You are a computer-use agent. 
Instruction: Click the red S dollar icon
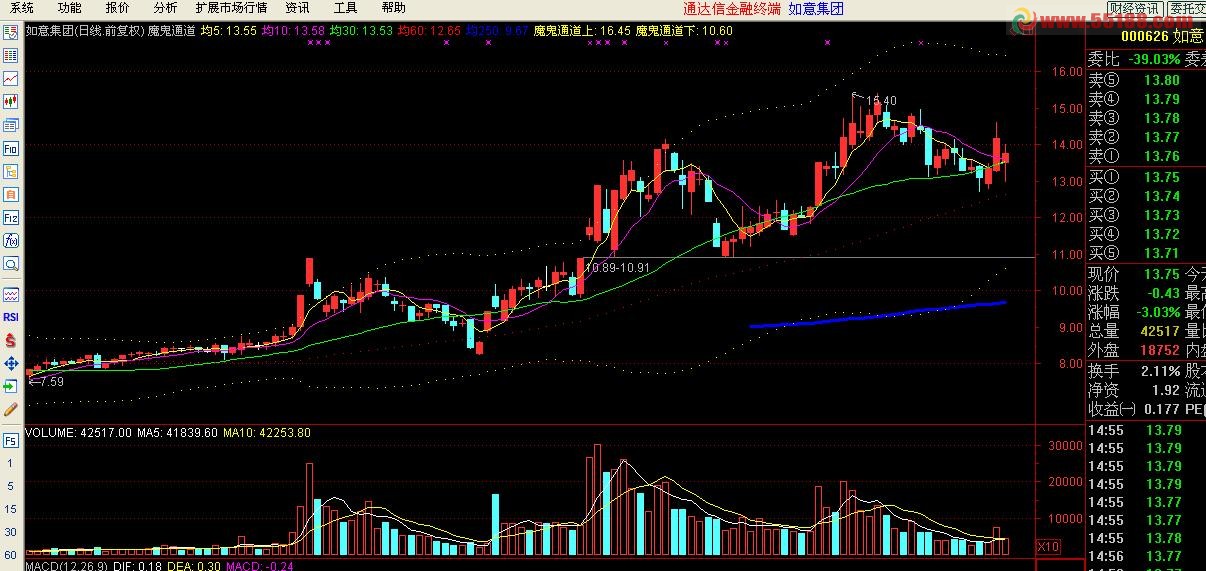[11, 340]
